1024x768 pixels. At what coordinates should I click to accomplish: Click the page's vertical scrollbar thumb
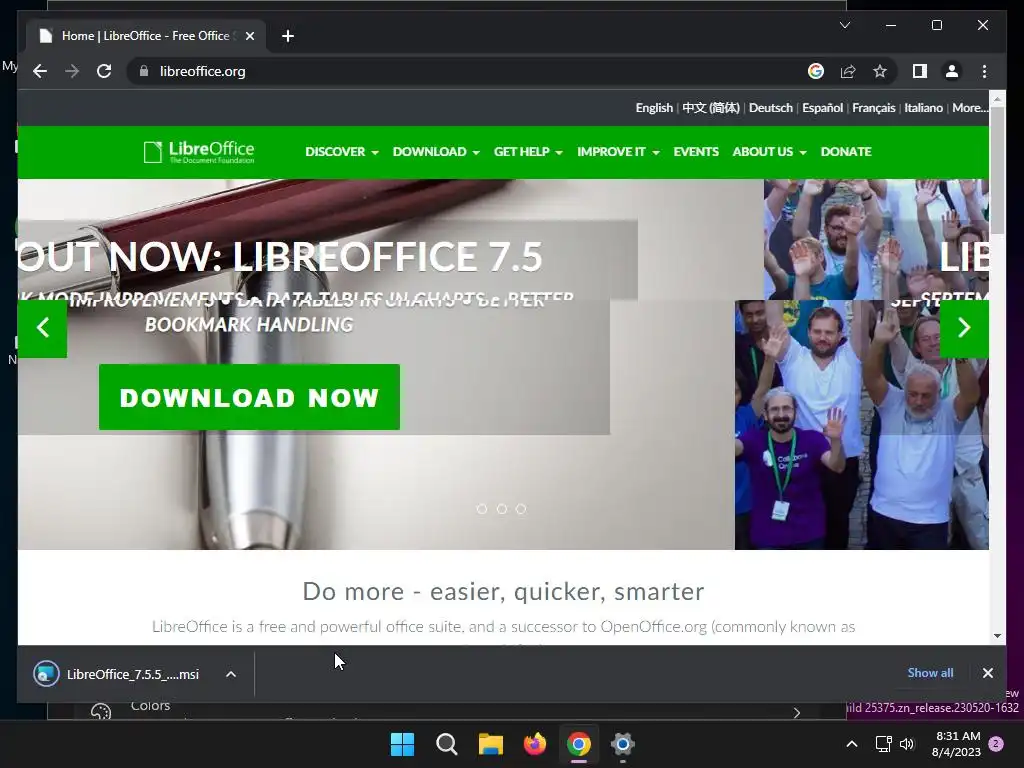click(997, 171)
